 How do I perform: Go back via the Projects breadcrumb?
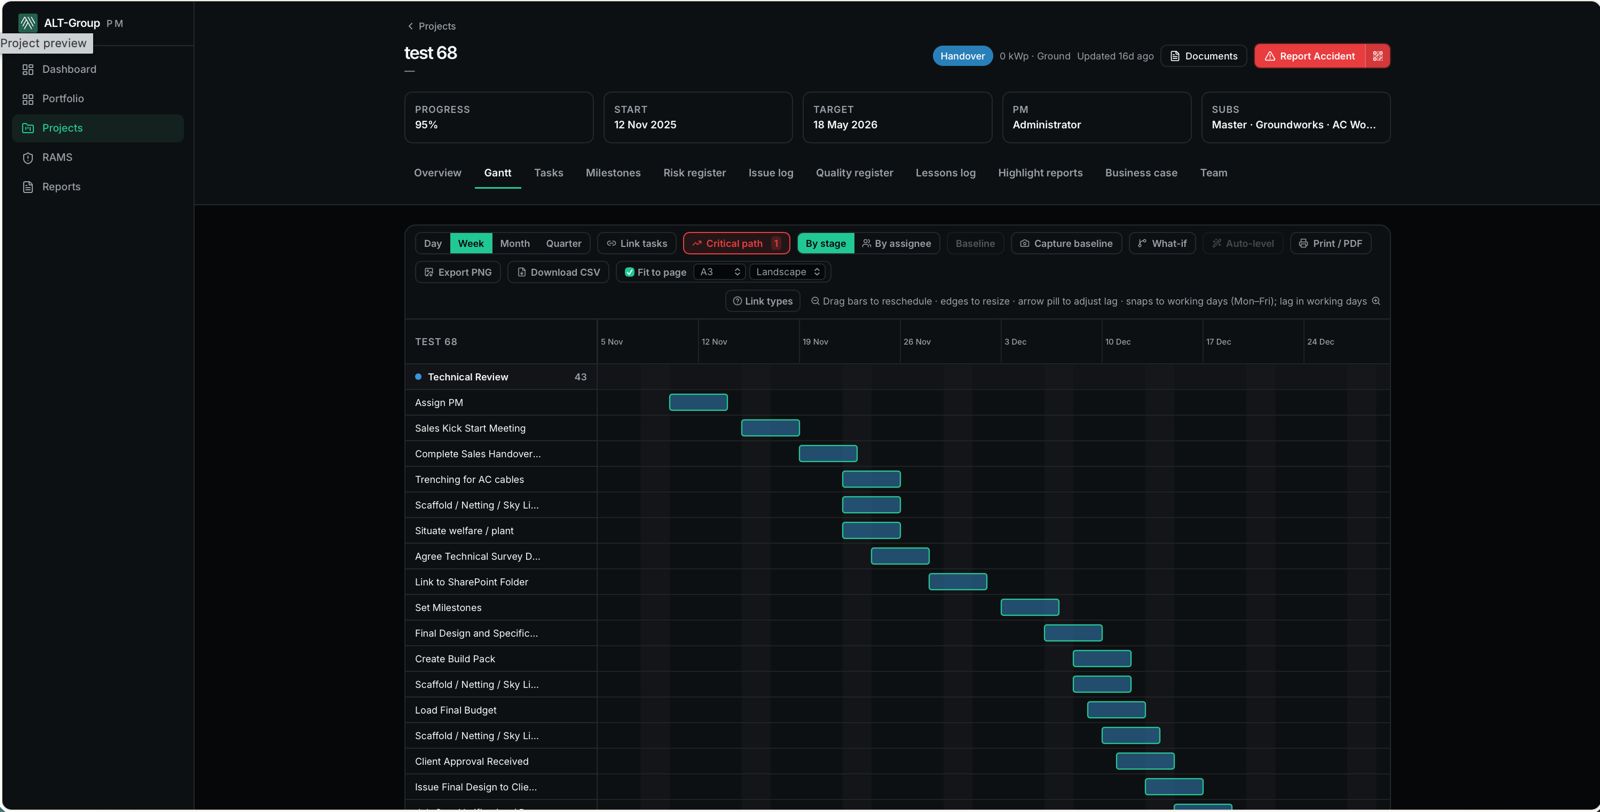point(431,27)
